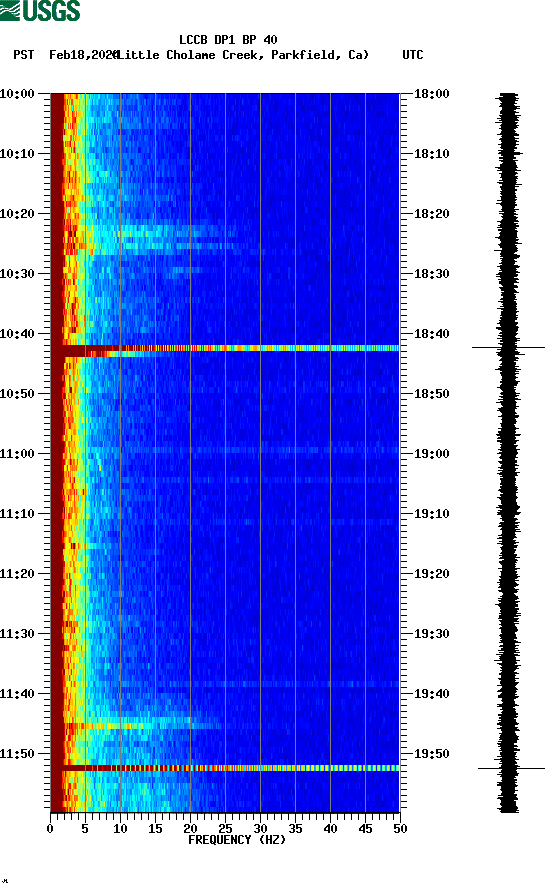Click the '18:40' UTC time label
Screen dimensions: 552x892
pos(432,333)
